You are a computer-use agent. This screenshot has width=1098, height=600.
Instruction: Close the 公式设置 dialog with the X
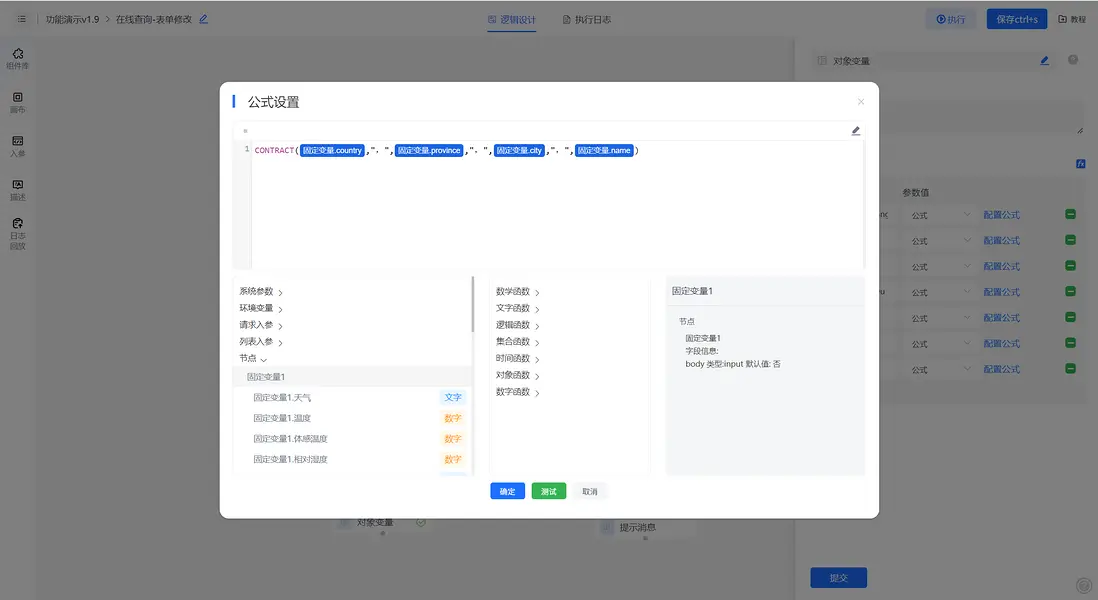tap(861, 102)
